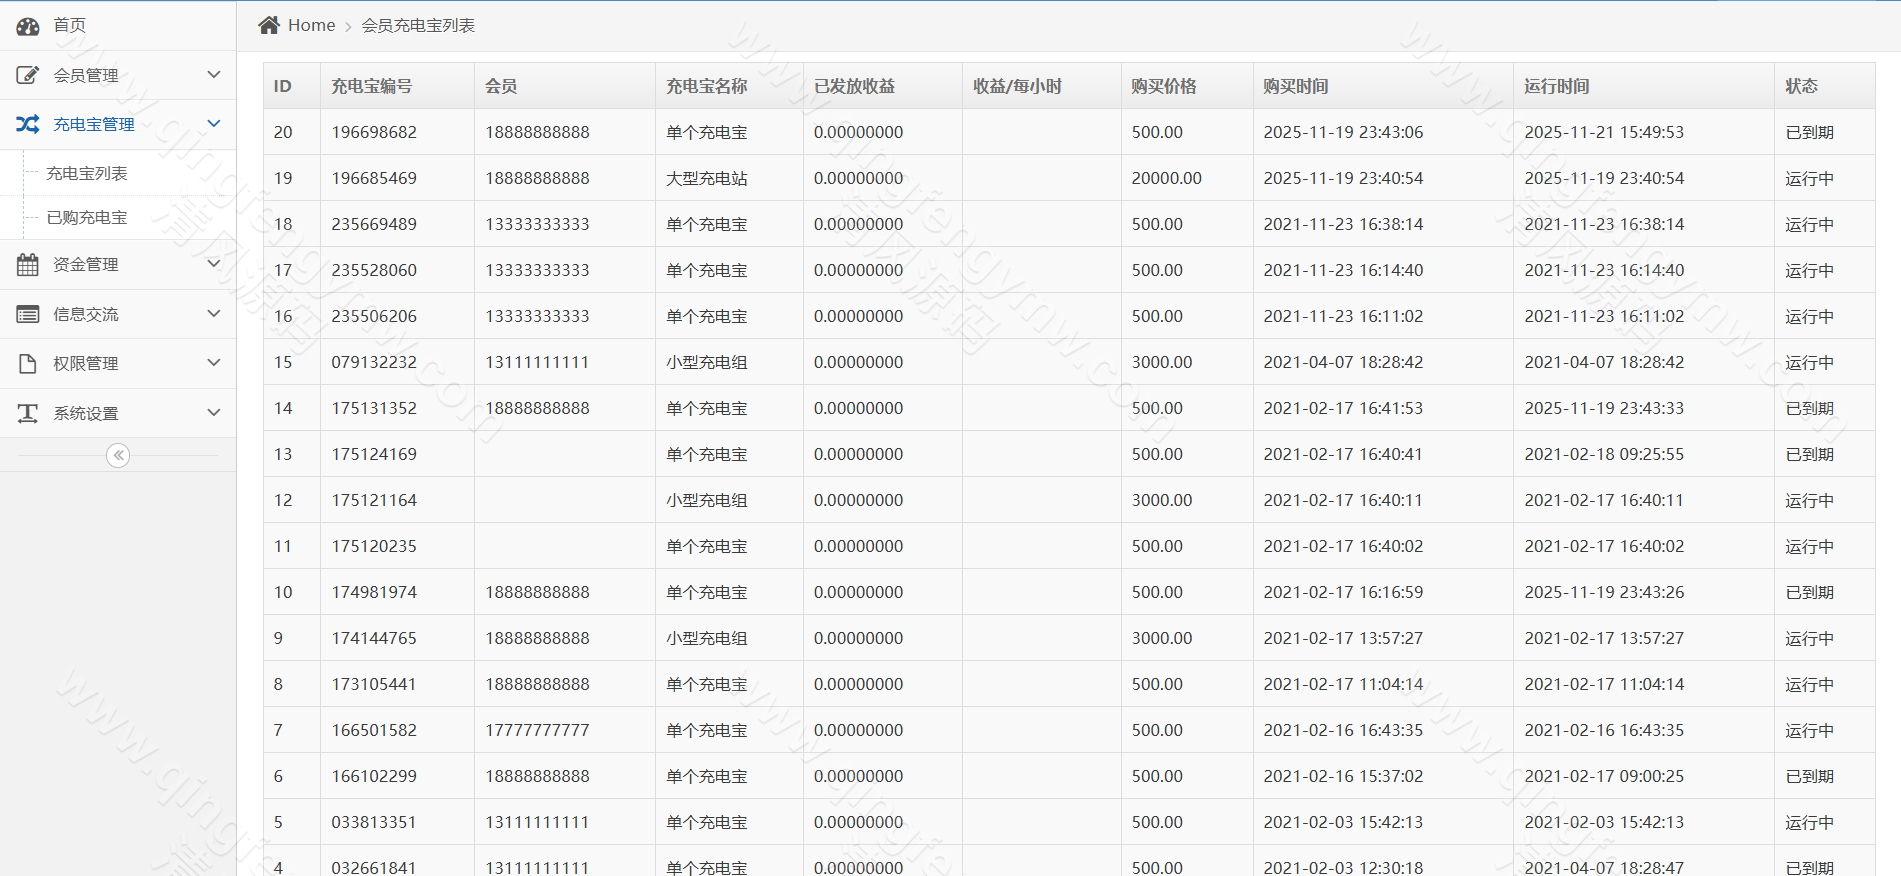
Task: Click the text icon beside 系统设置
Action: tap(28, 413)
